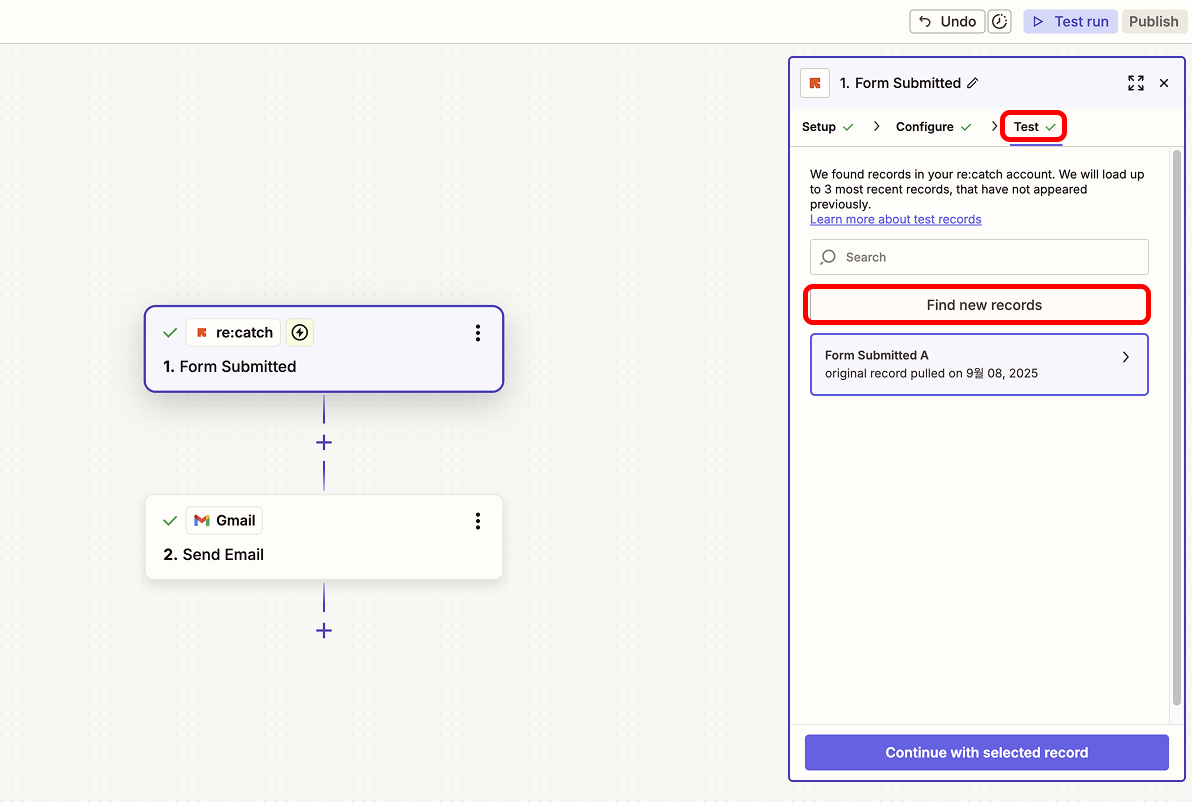The image size is (1192, 802).
Task: Expand the side panel to full screen
Action: coord(1135,83)
